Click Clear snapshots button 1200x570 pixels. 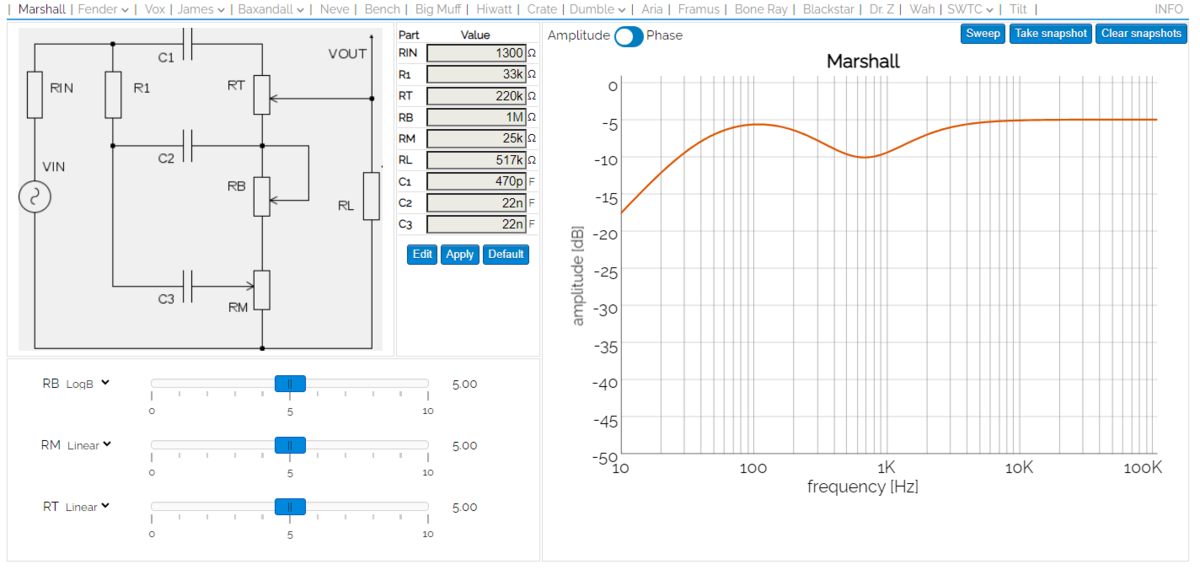point(1141,33)
